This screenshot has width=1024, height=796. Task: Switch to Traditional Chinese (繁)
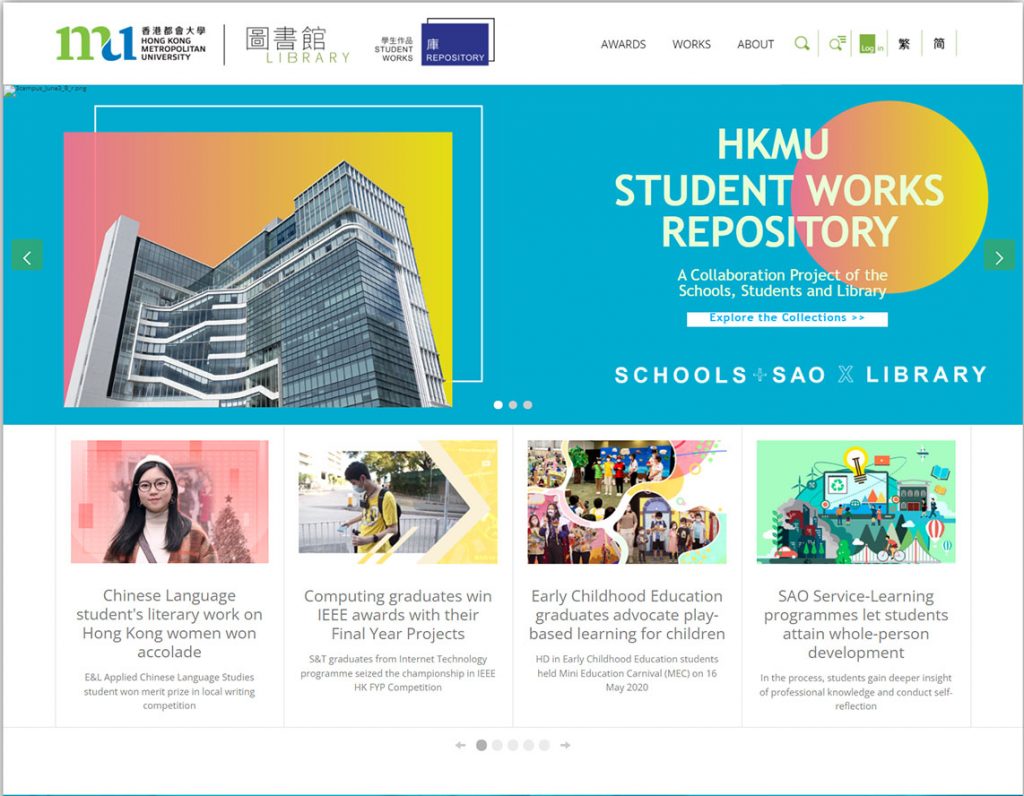pos(904,44)
